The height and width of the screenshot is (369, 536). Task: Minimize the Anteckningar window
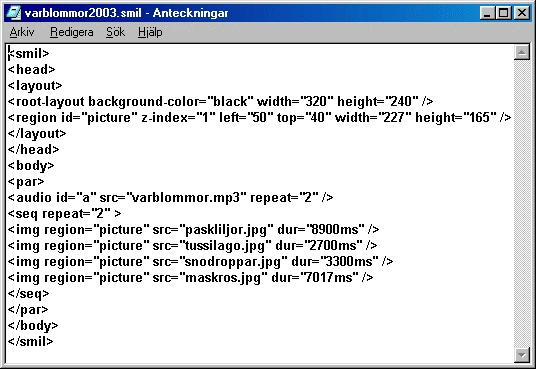(x=487, y=13)
